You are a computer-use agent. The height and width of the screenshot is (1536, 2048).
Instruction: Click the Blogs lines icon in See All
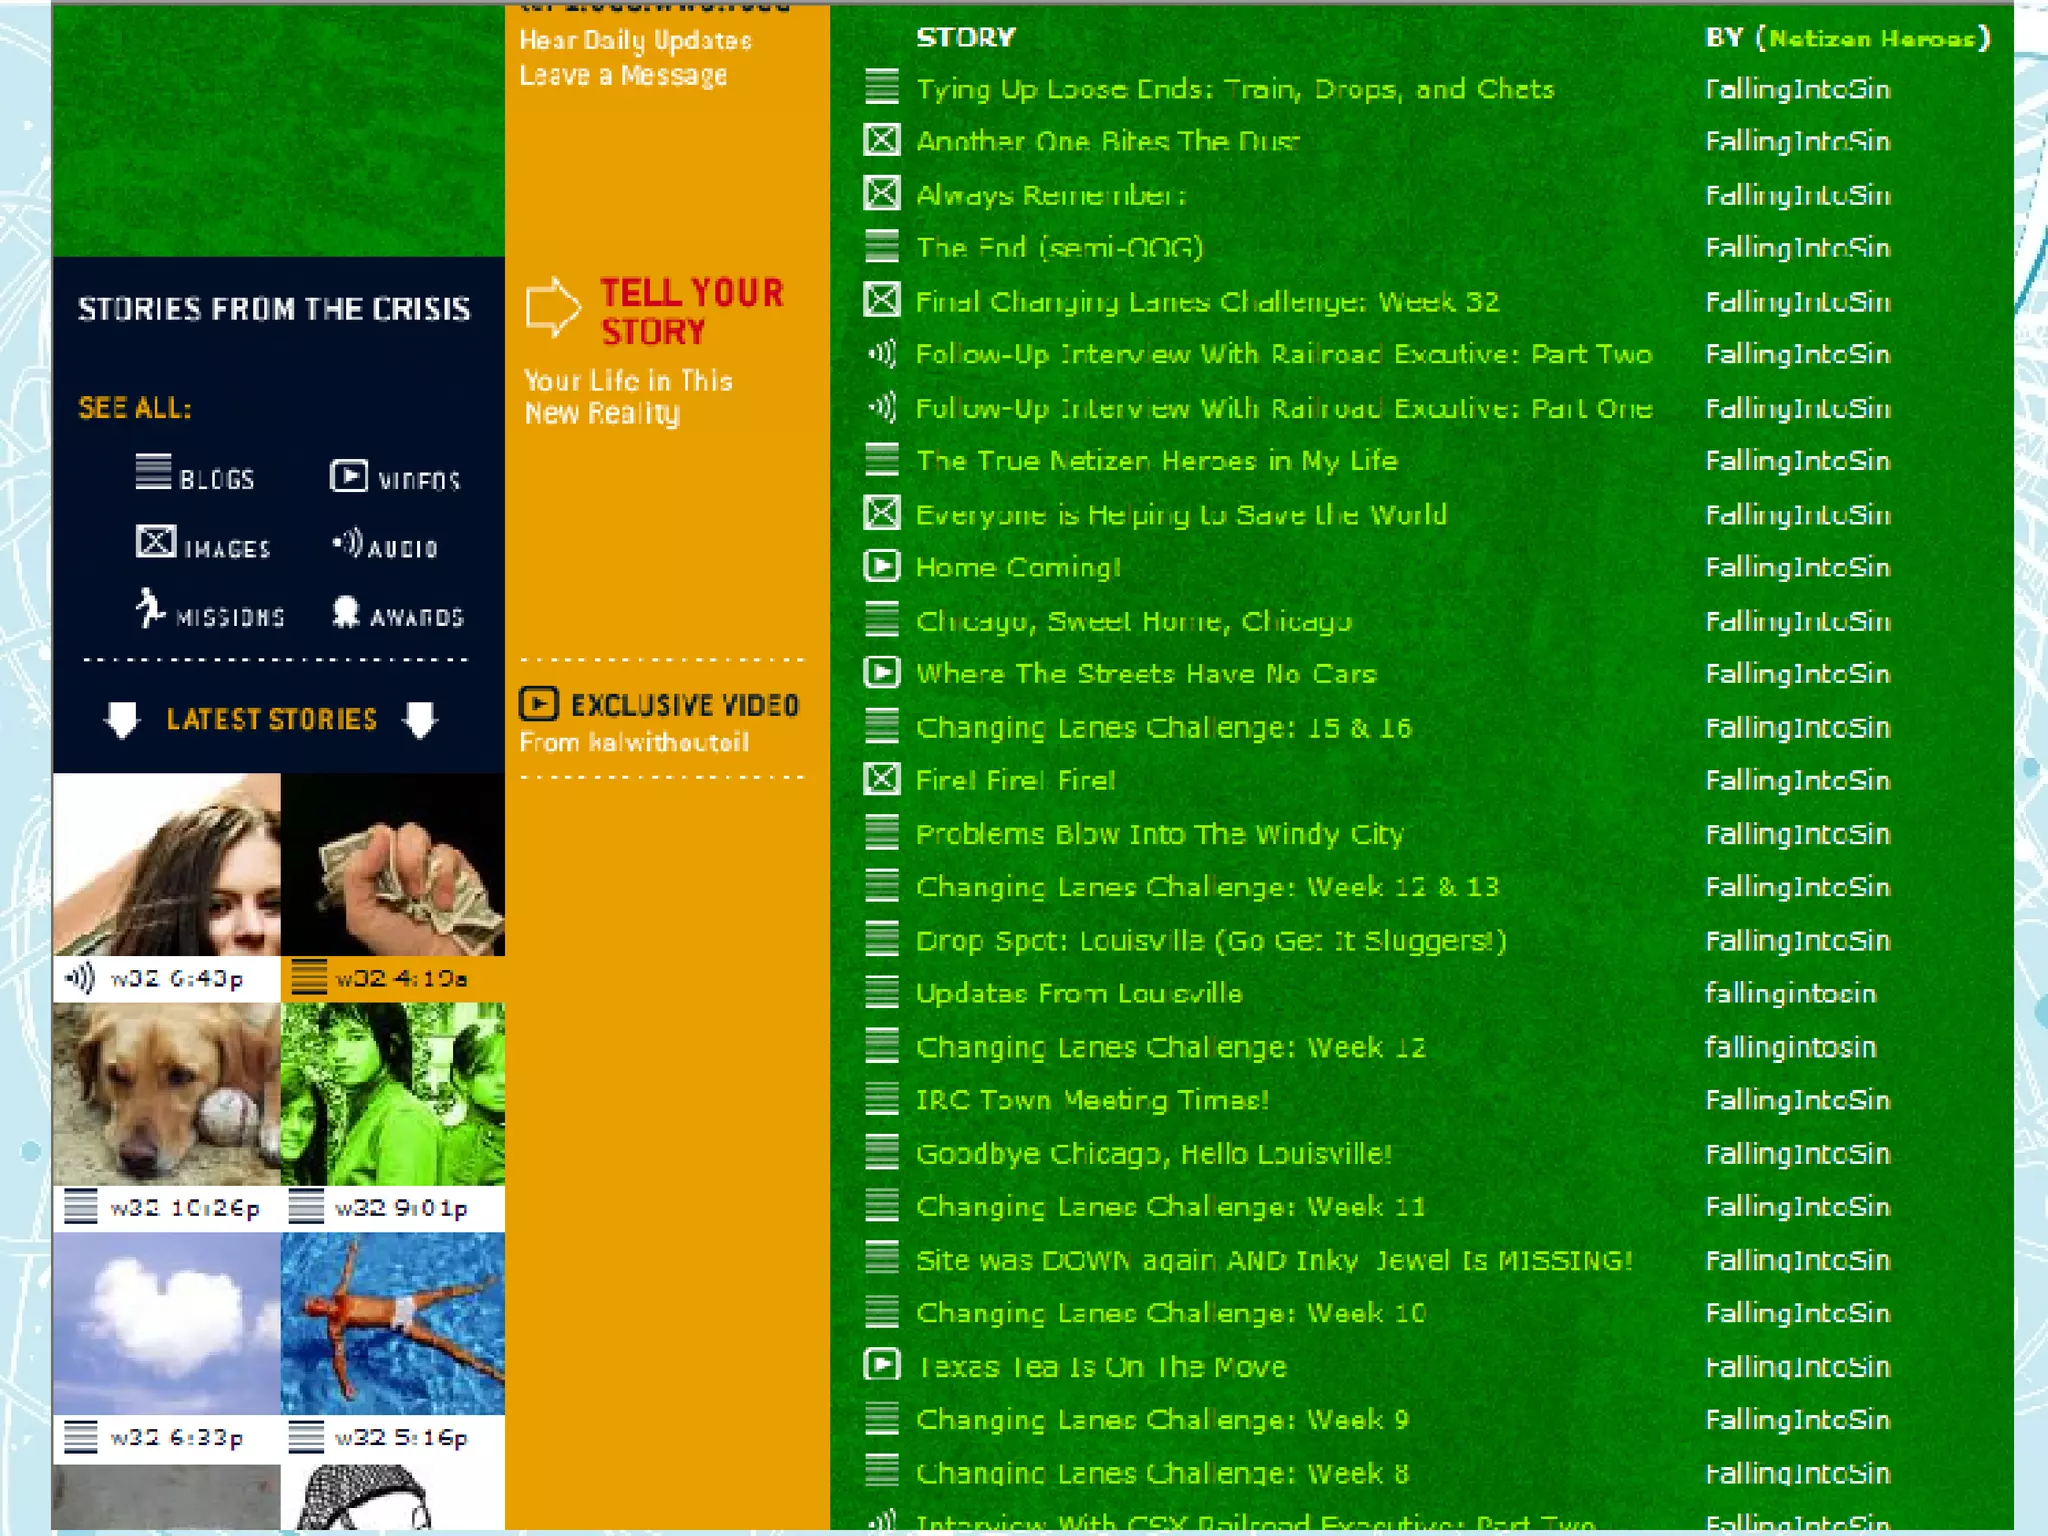[x=153, y=471]
